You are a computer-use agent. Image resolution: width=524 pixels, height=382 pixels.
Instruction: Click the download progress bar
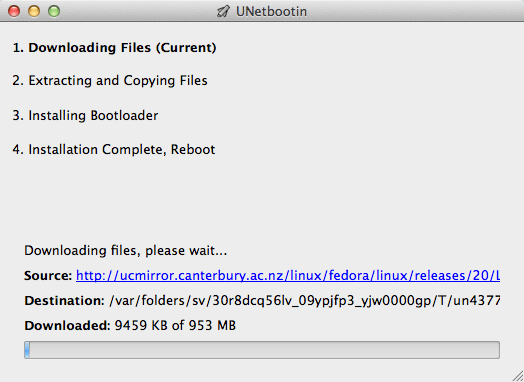[x=262, y=350]
